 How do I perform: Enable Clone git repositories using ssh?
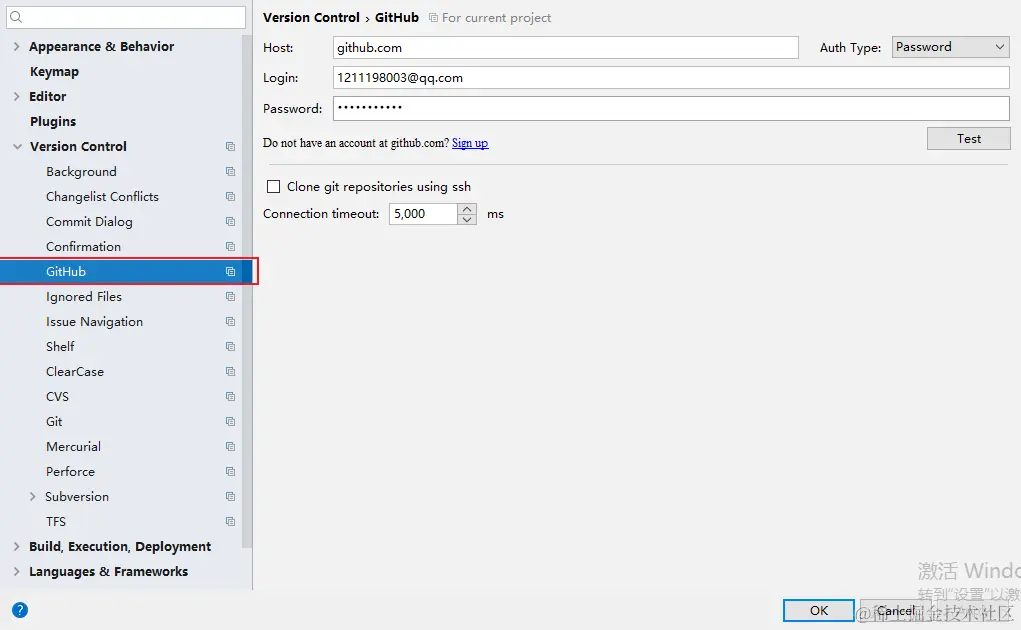pos(273,187)
